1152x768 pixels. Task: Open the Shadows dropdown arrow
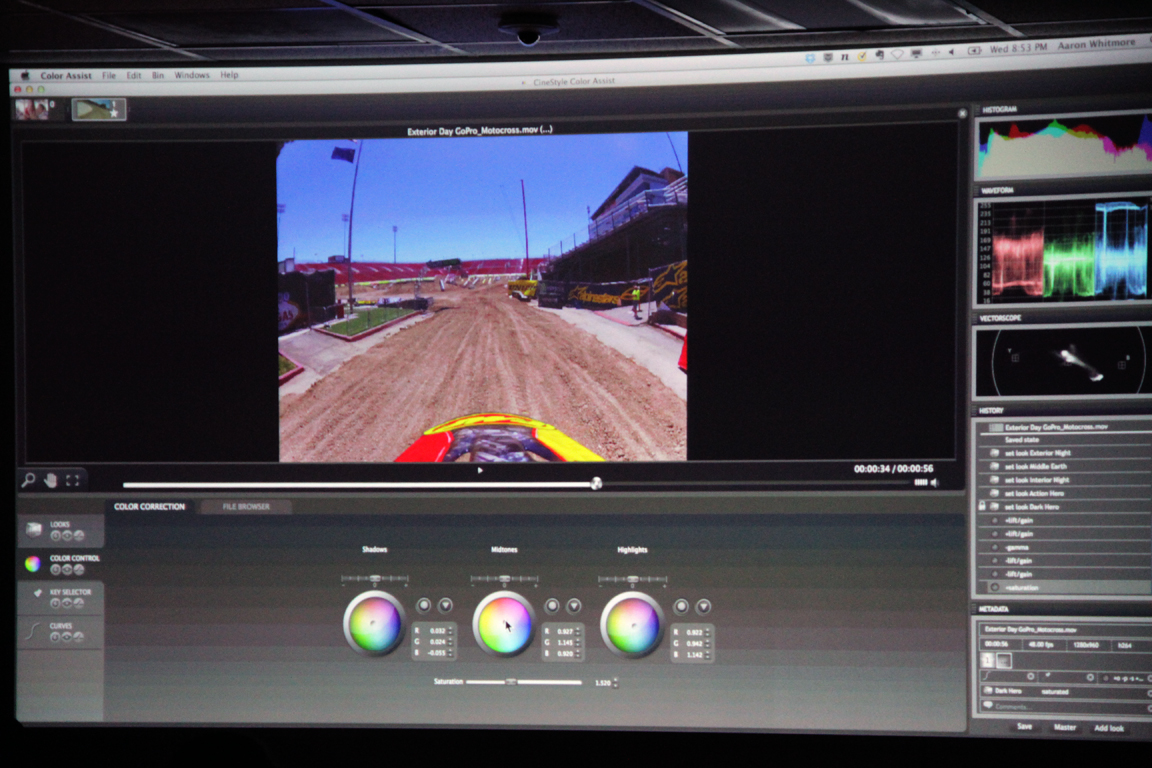[445, 605]
